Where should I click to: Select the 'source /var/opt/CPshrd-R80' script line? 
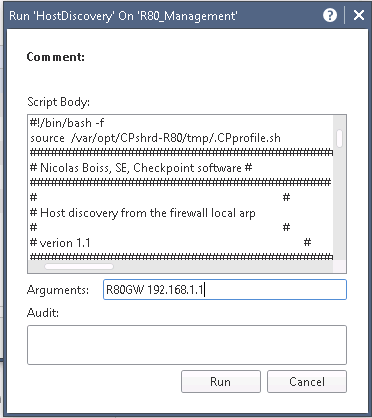coord(155,138)
